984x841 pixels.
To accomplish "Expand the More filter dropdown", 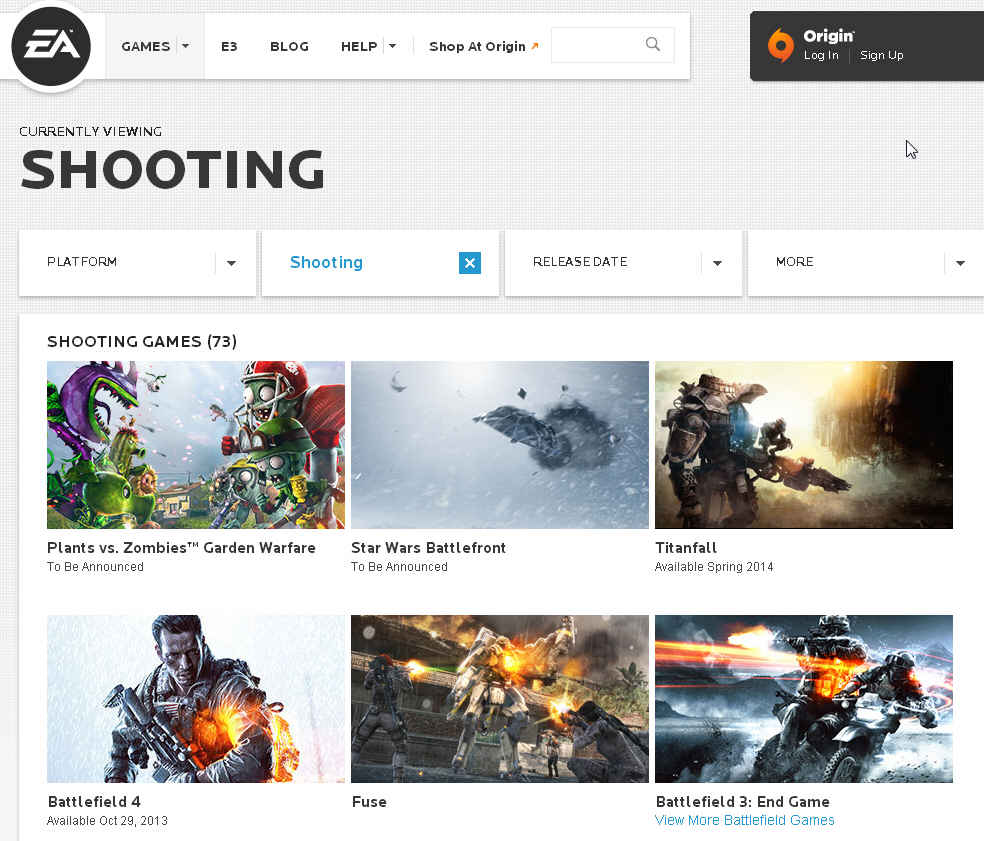I will pos(960,263).
